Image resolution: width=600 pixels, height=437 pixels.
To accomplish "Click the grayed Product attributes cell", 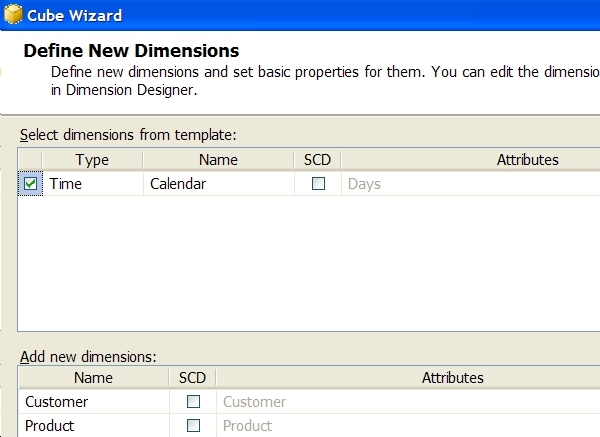I will (x=408, y=425).
